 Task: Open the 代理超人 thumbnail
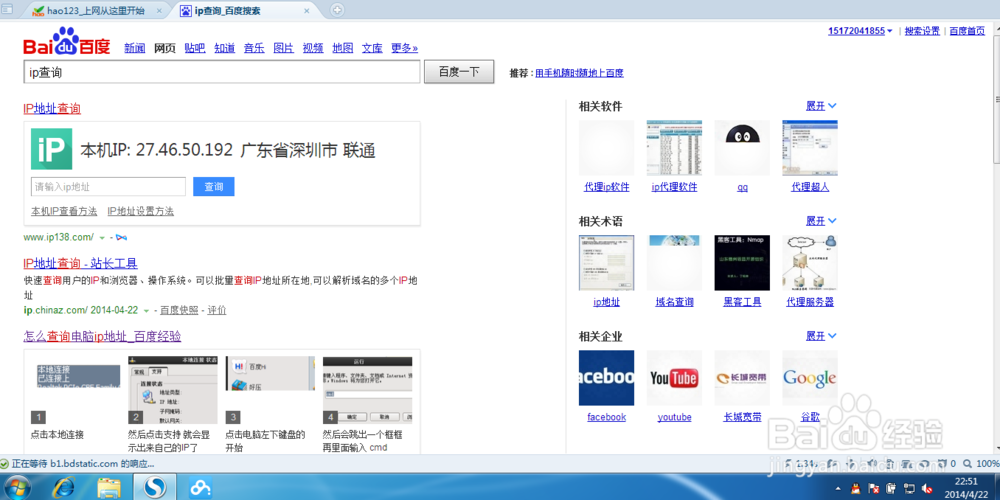(810, 148)
